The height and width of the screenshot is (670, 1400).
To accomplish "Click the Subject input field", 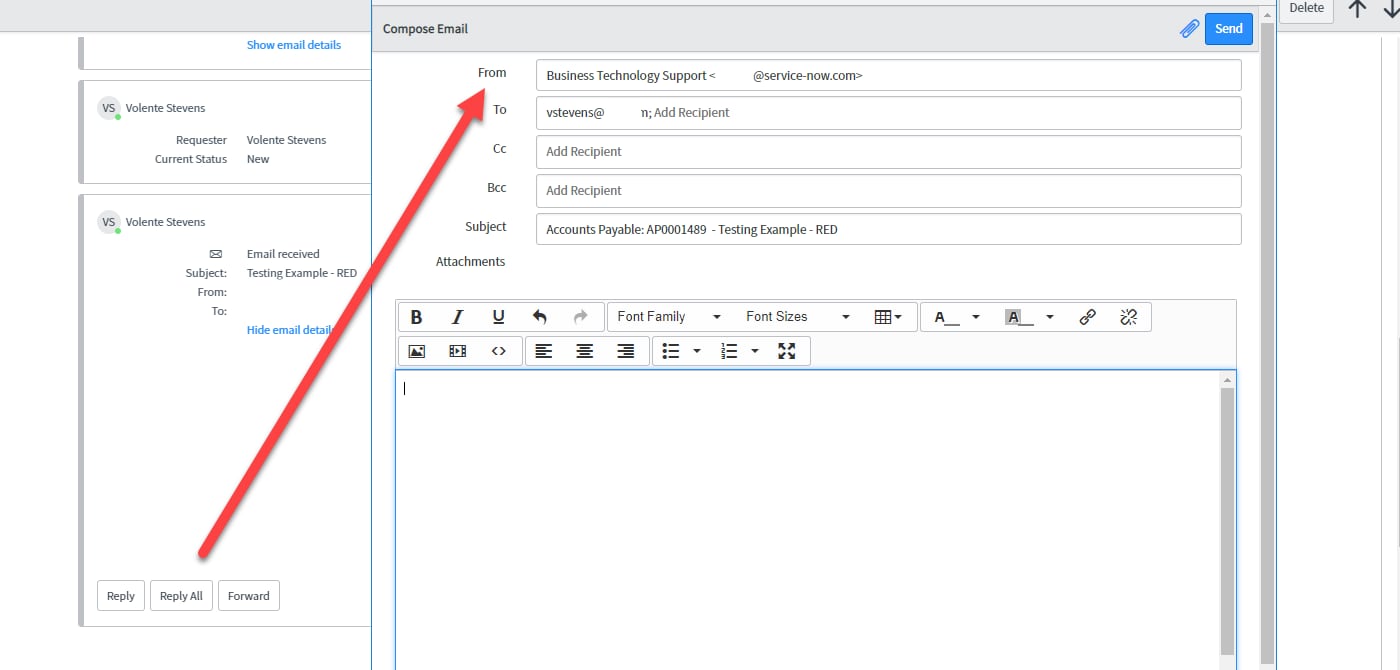I will [x=888, y=229].
